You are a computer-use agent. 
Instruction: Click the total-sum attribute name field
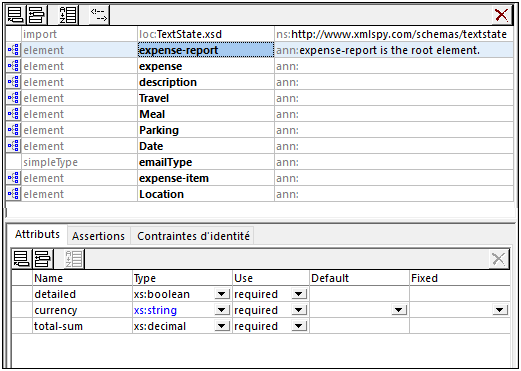pyautogui.click(x=82, y=326)
